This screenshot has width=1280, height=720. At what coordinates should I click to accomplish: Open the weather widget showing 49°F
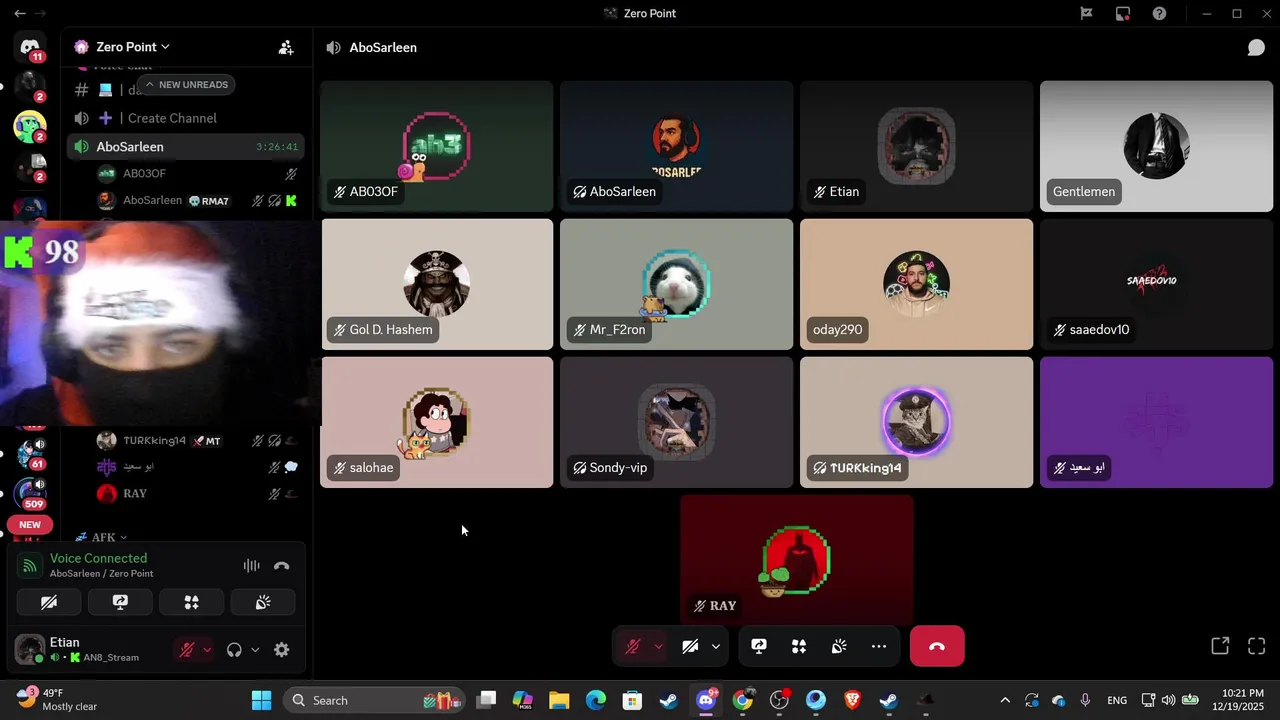click(x=57, y=699)
